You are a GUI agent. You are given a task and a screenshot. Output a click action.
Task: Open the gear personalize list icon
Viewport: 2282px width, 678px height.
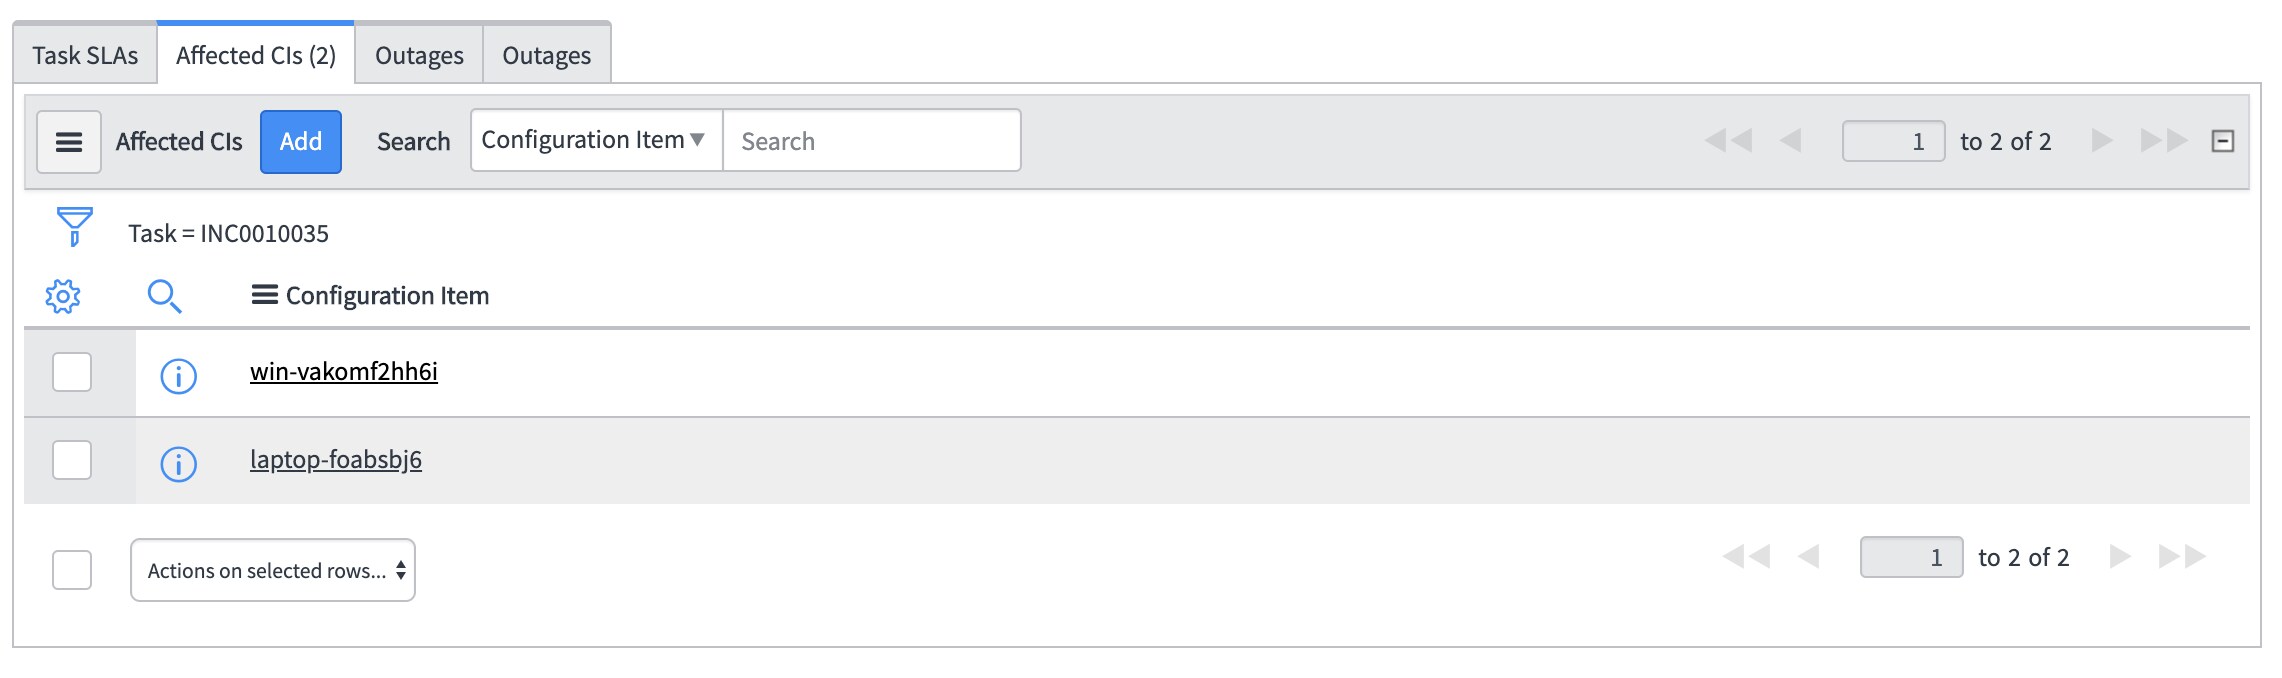click(63, 296)
